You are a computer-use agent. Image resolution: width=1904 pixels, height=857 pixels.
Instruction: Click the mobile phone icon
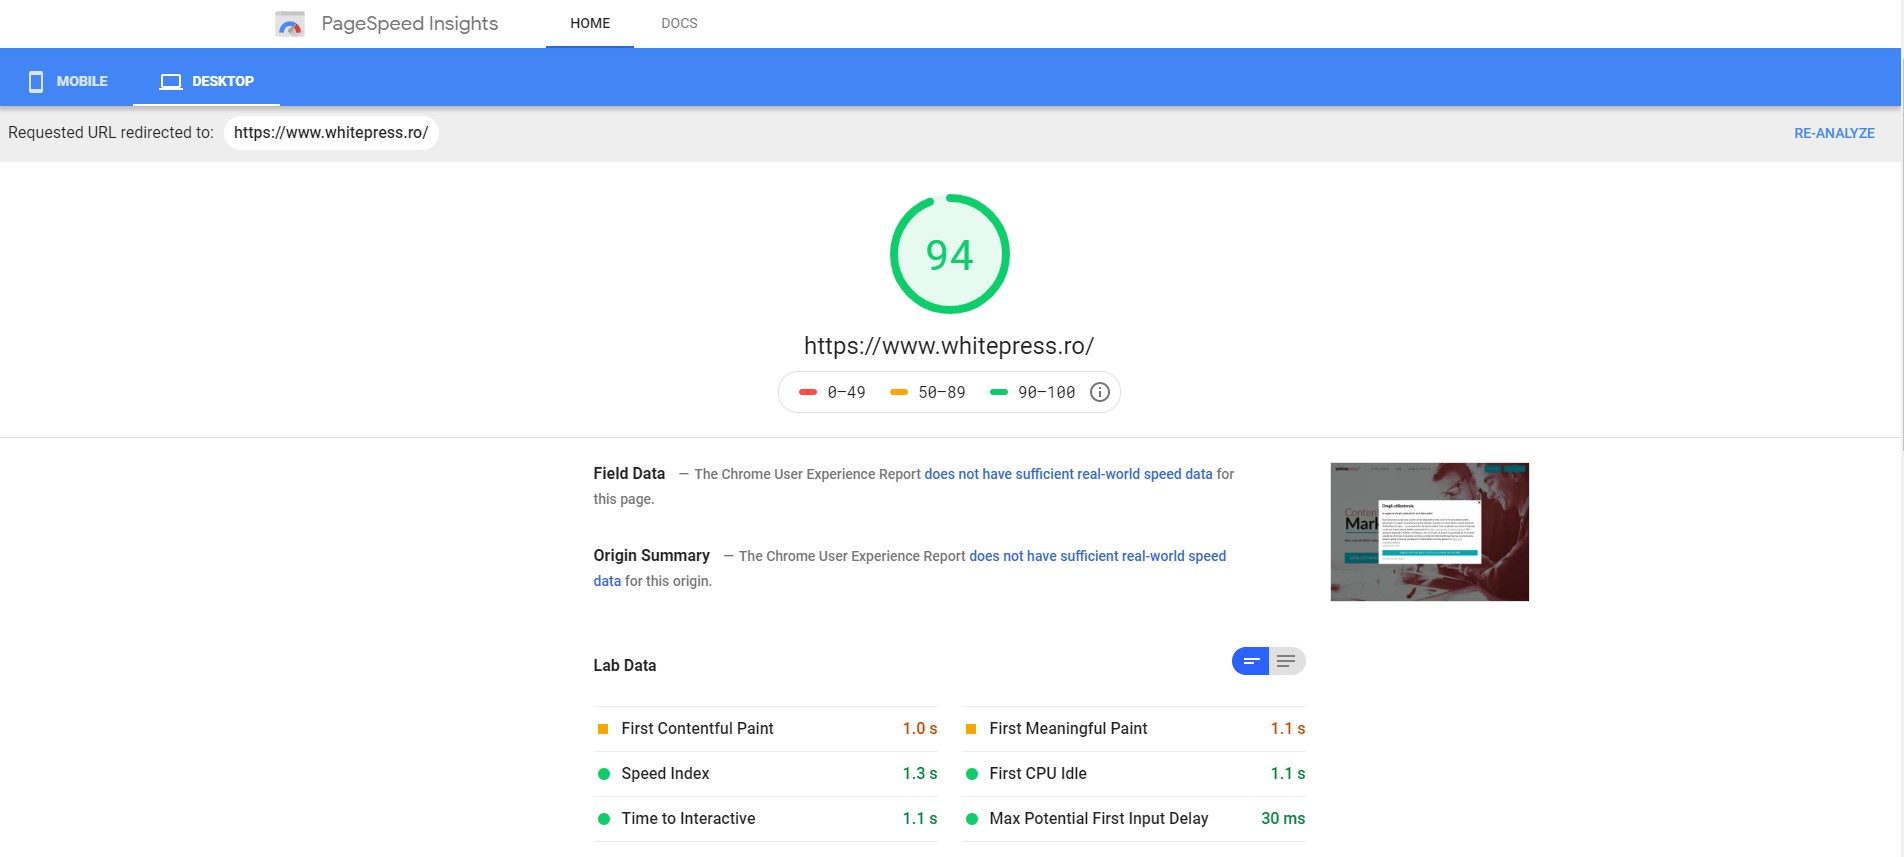[36, 82]
